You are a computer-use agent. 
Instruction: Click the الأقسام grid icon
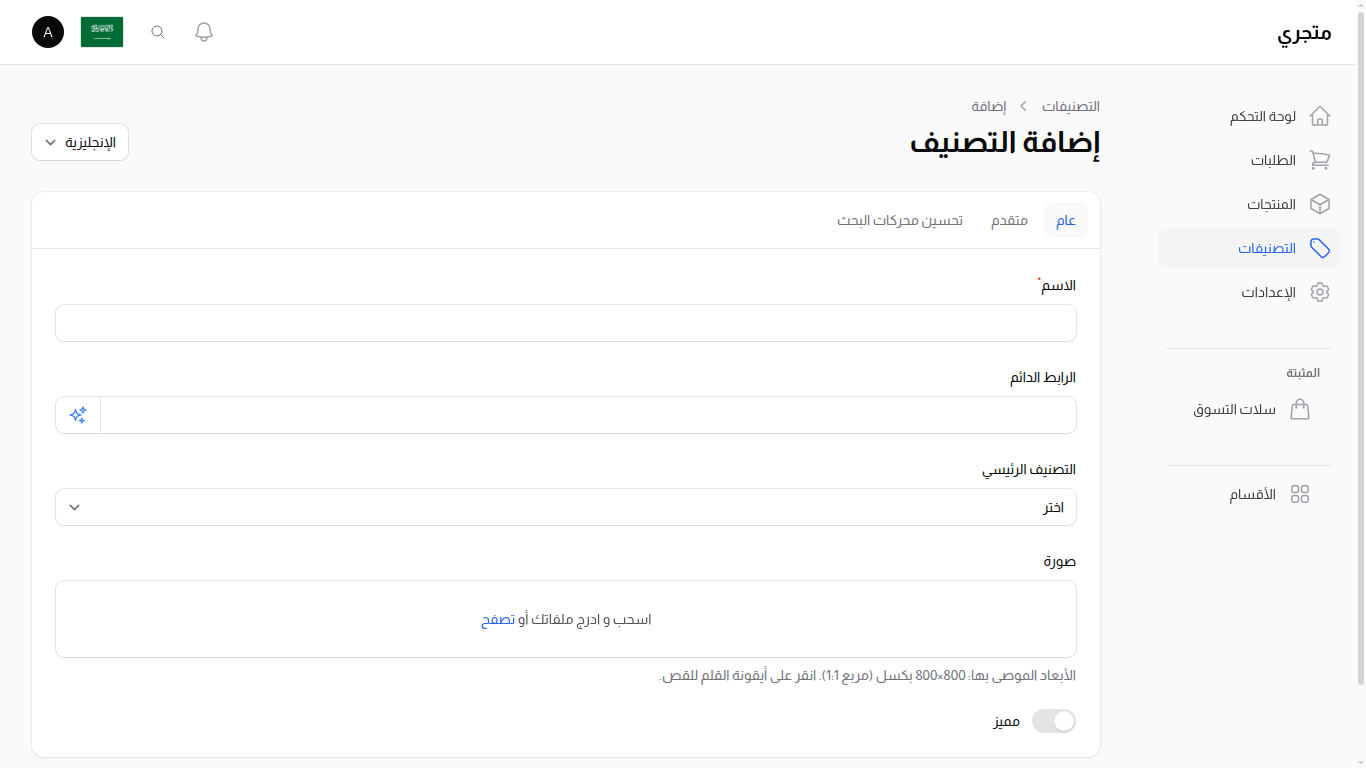1300,493
